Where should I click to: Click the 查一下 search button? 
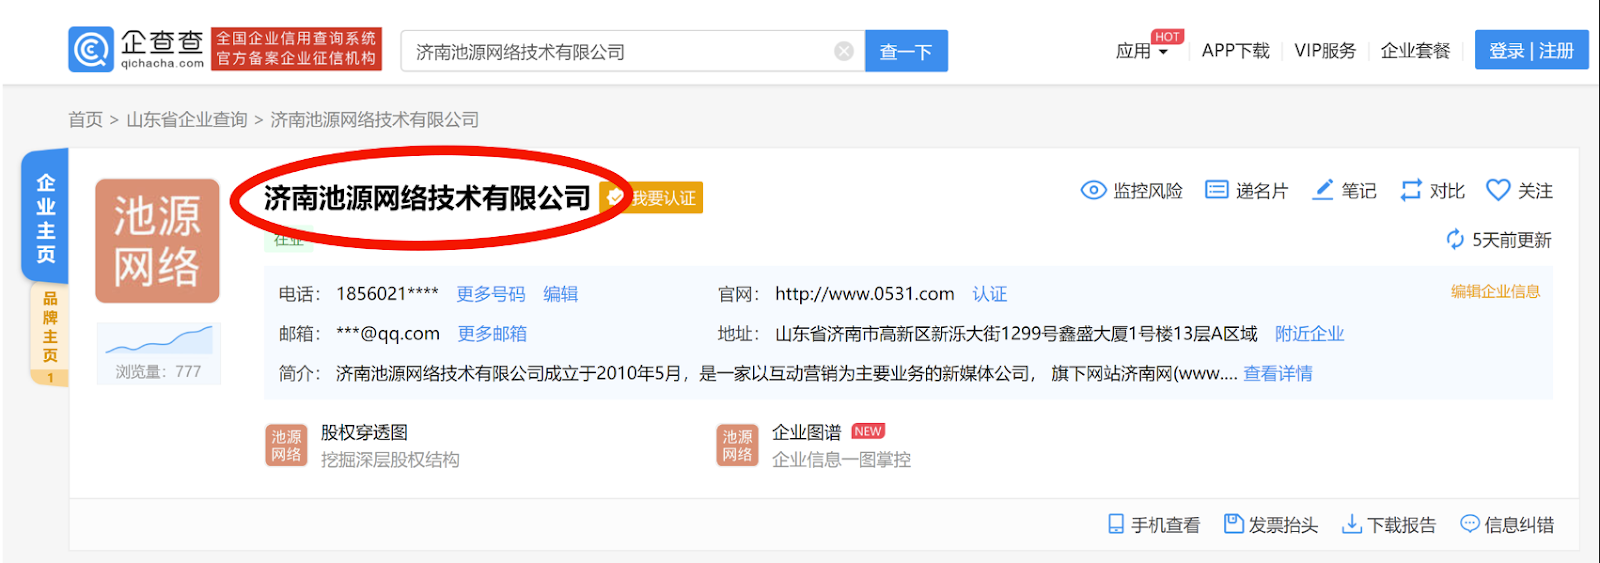click(x=906, y=51)
